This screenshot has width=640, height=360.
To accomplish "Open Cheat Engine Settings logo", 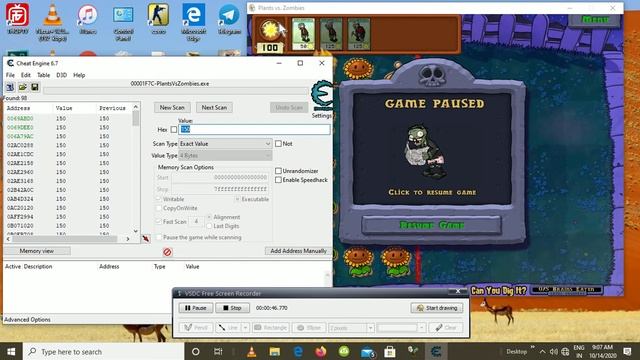I will 322,96.
